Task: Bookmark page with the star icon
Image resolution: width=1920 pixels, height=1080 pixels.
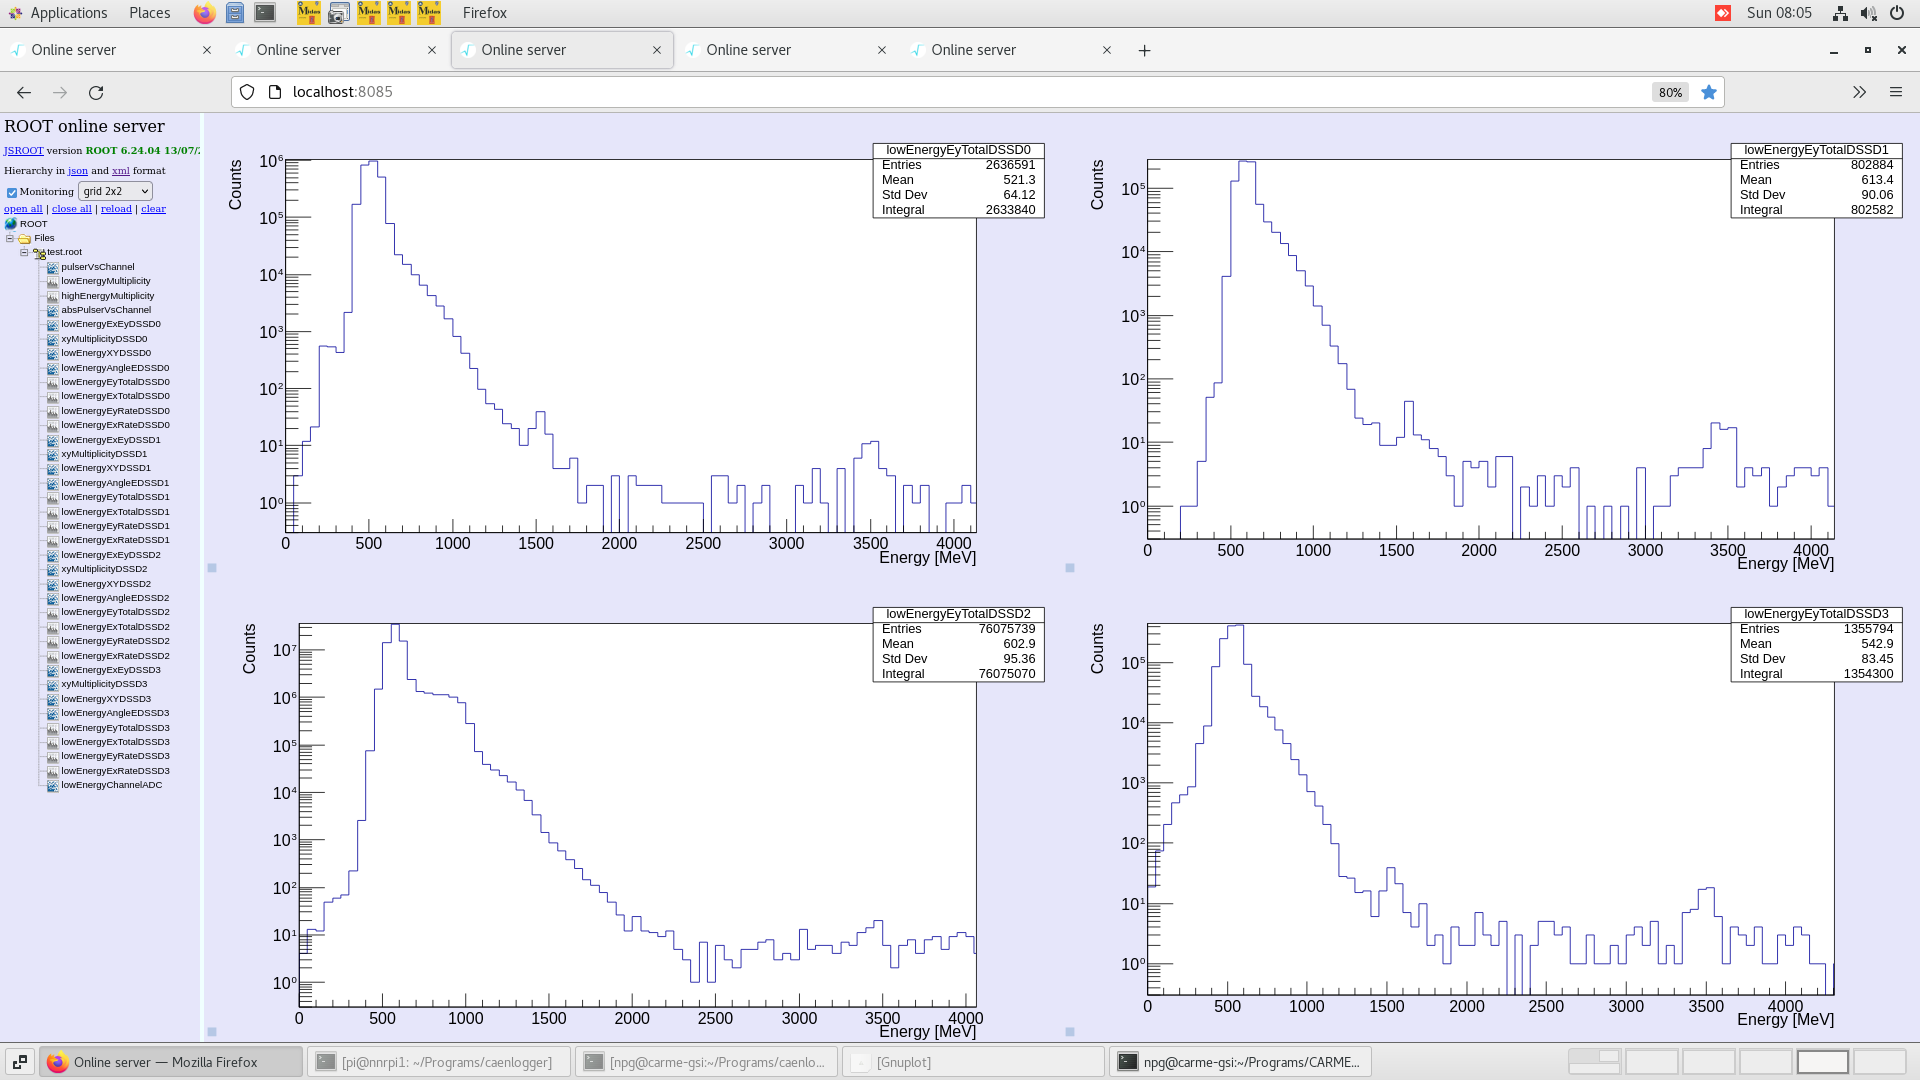Action: tap(1708, 92)
